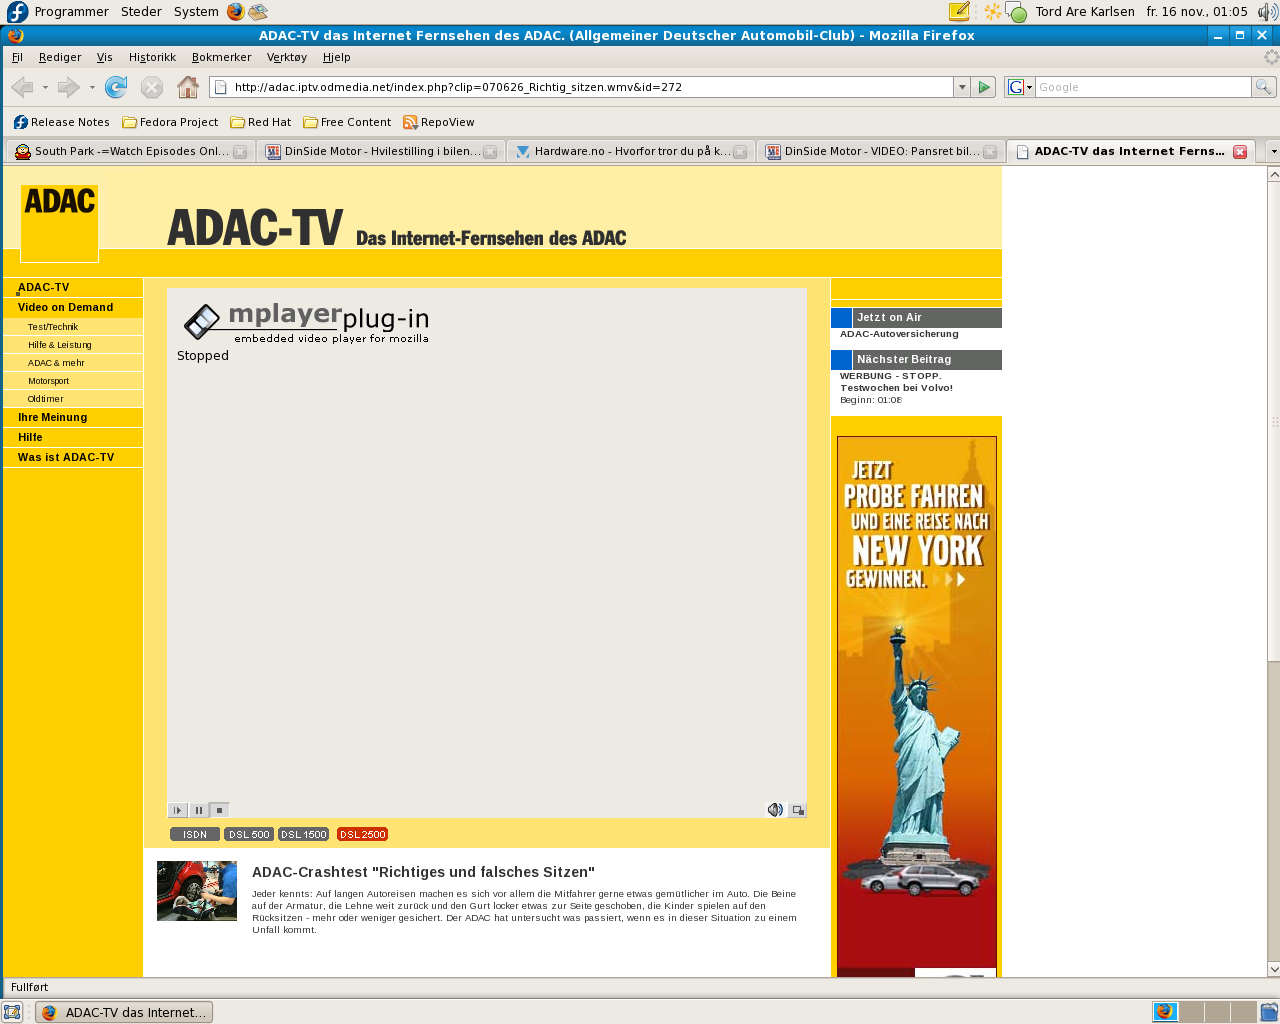Open the System panel menu

point(196,12)
